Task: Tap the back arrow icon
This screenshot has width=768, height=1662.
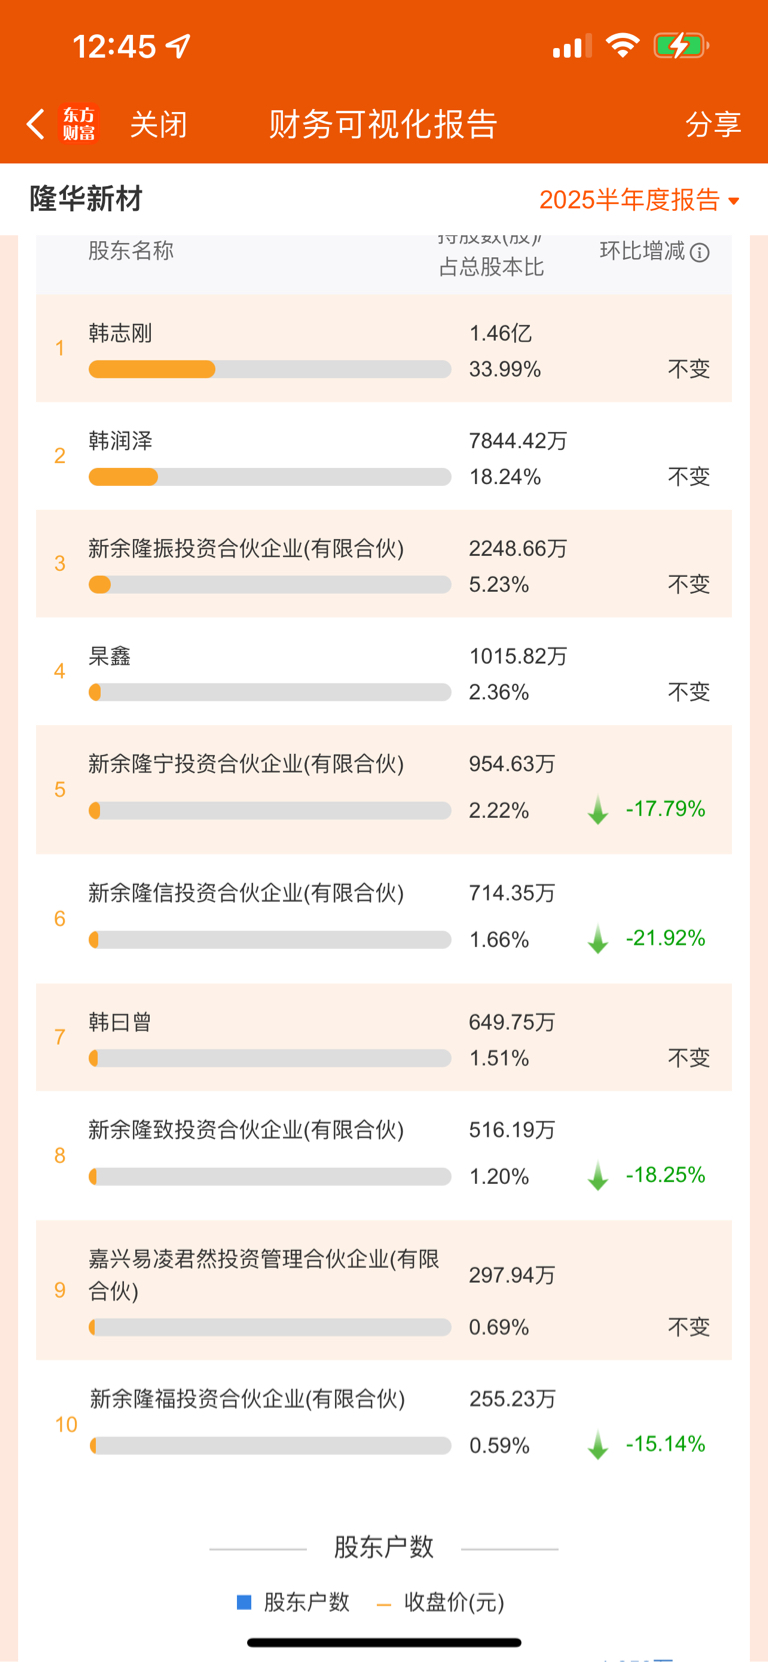Action: click(36, 124)
